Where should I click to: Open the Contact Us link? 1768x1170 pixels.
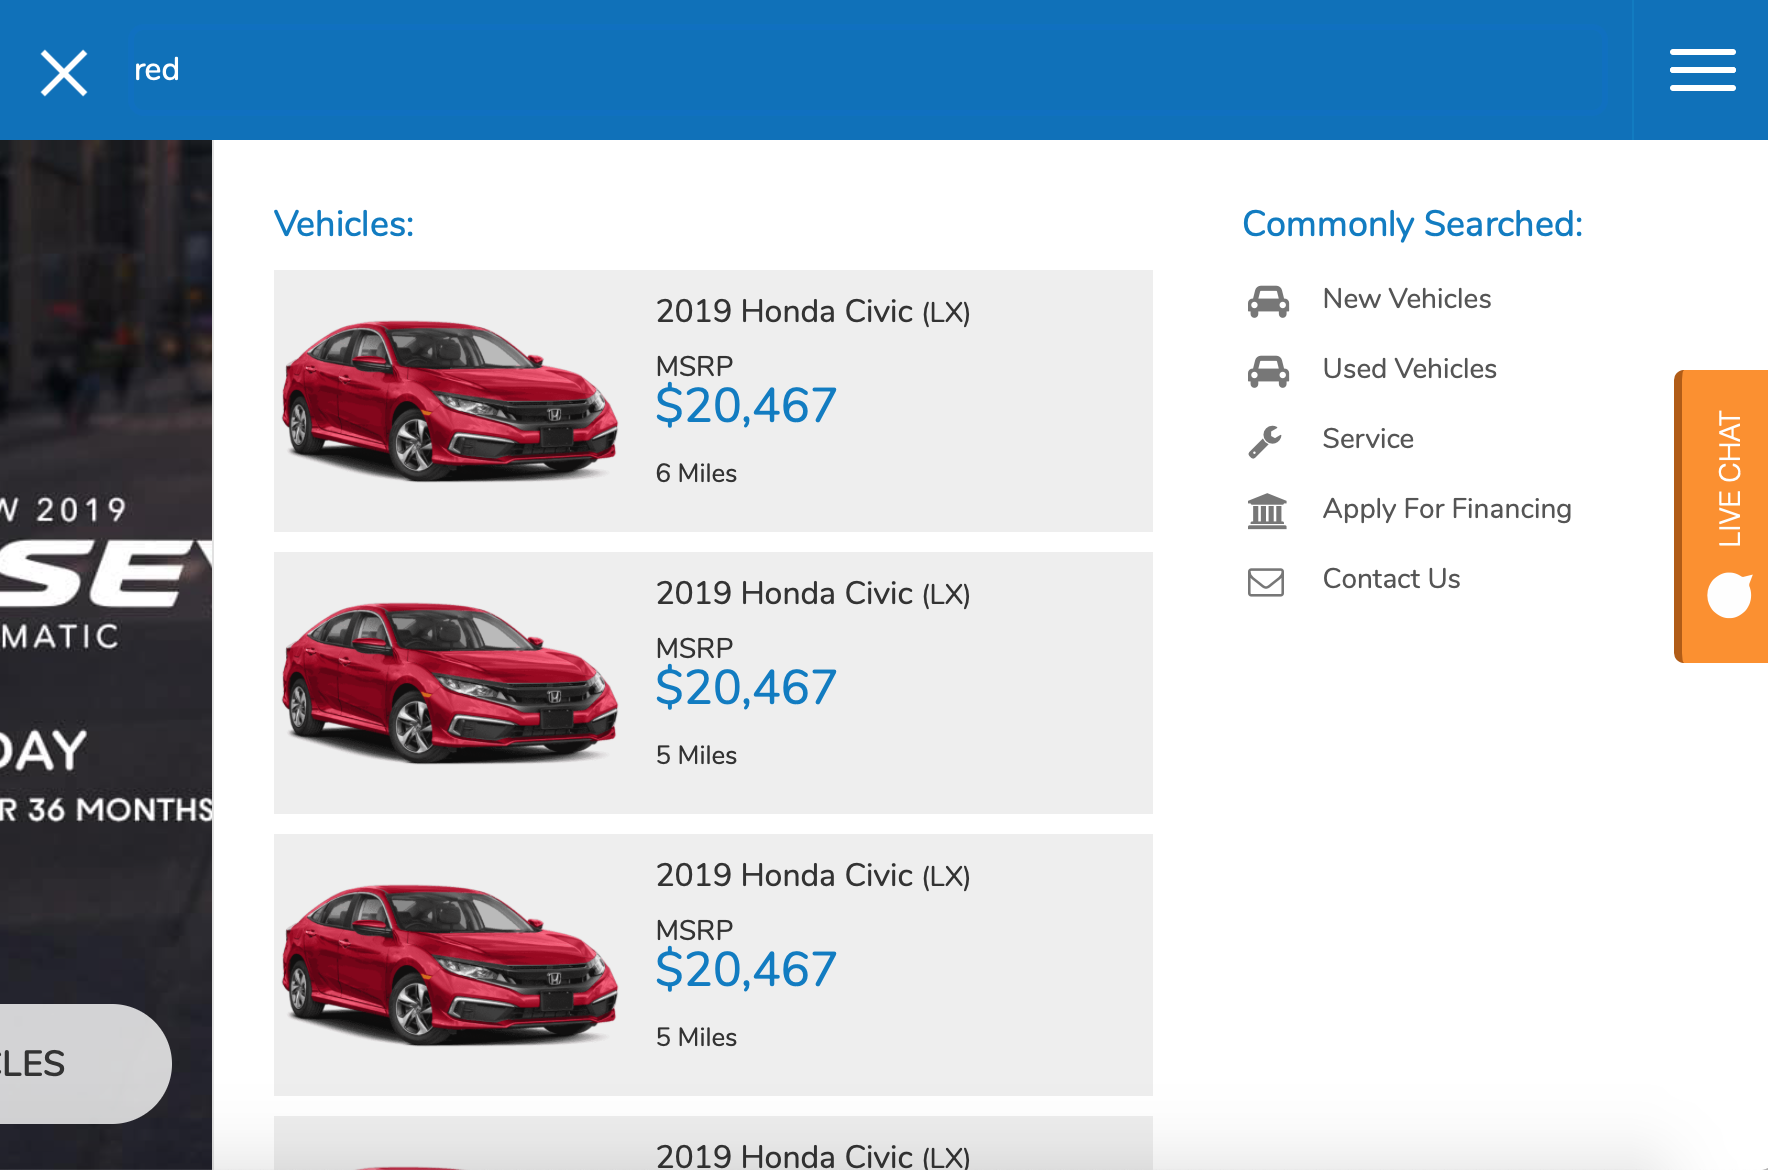tap(1391, 579)
